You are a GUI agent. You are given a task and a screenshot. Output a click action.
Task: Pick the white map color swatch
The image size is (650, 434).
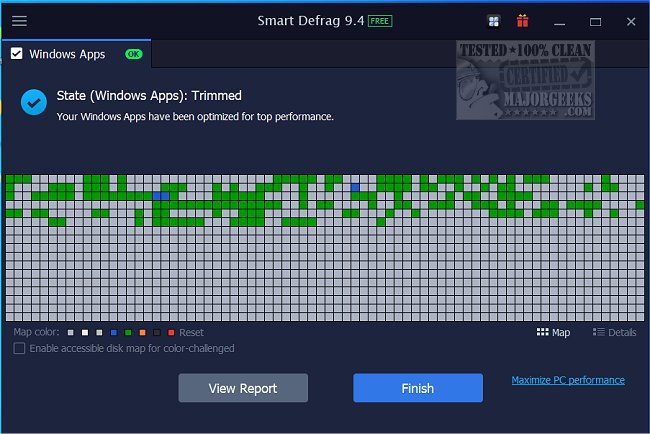tap(85, 332)
